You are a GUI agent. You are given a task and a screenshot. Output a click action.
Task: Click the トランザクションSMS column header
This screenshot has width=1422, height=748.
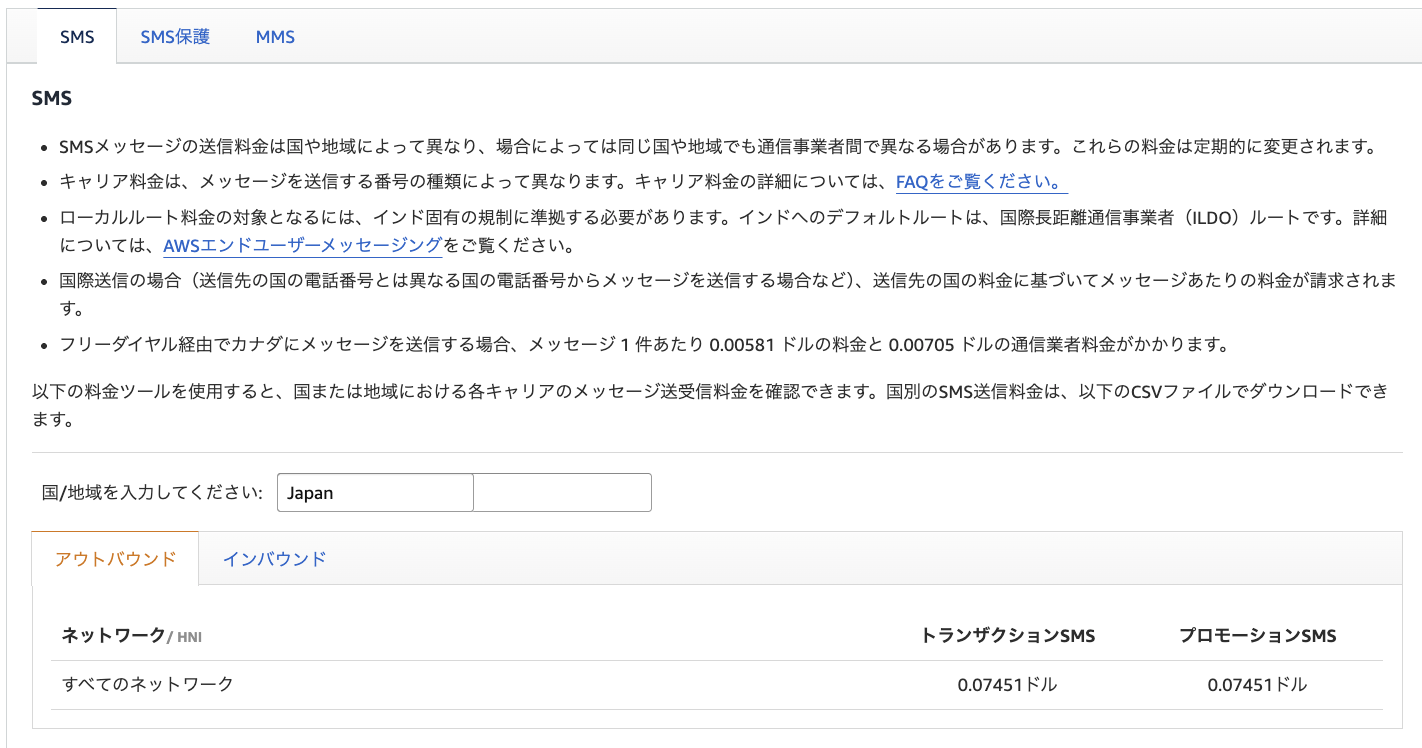pos(1007,635)
